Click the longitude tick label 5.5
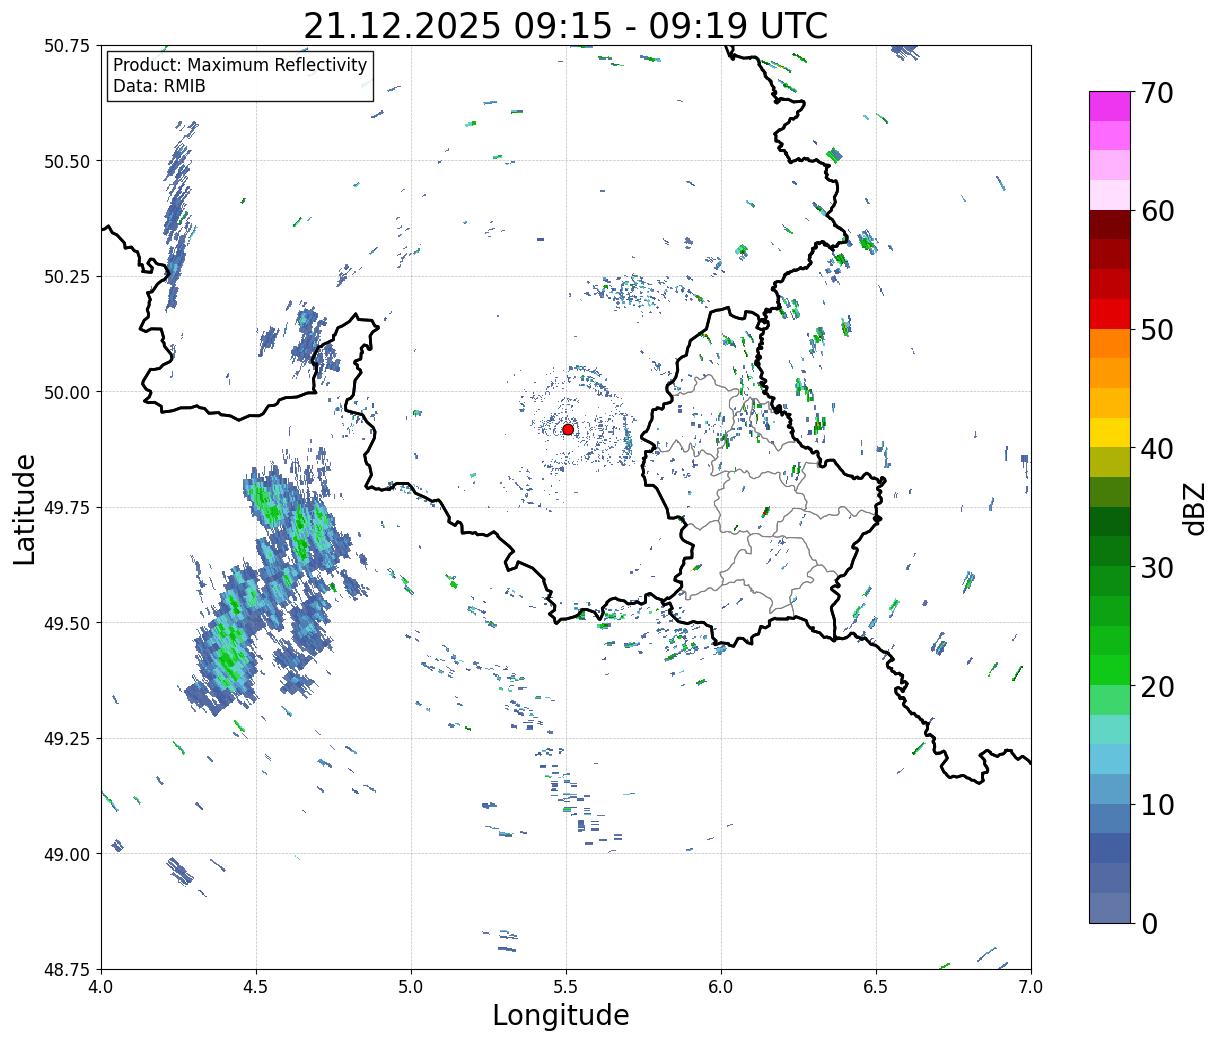Viewport: 1219px width, 1040px height. coord(566,986)
